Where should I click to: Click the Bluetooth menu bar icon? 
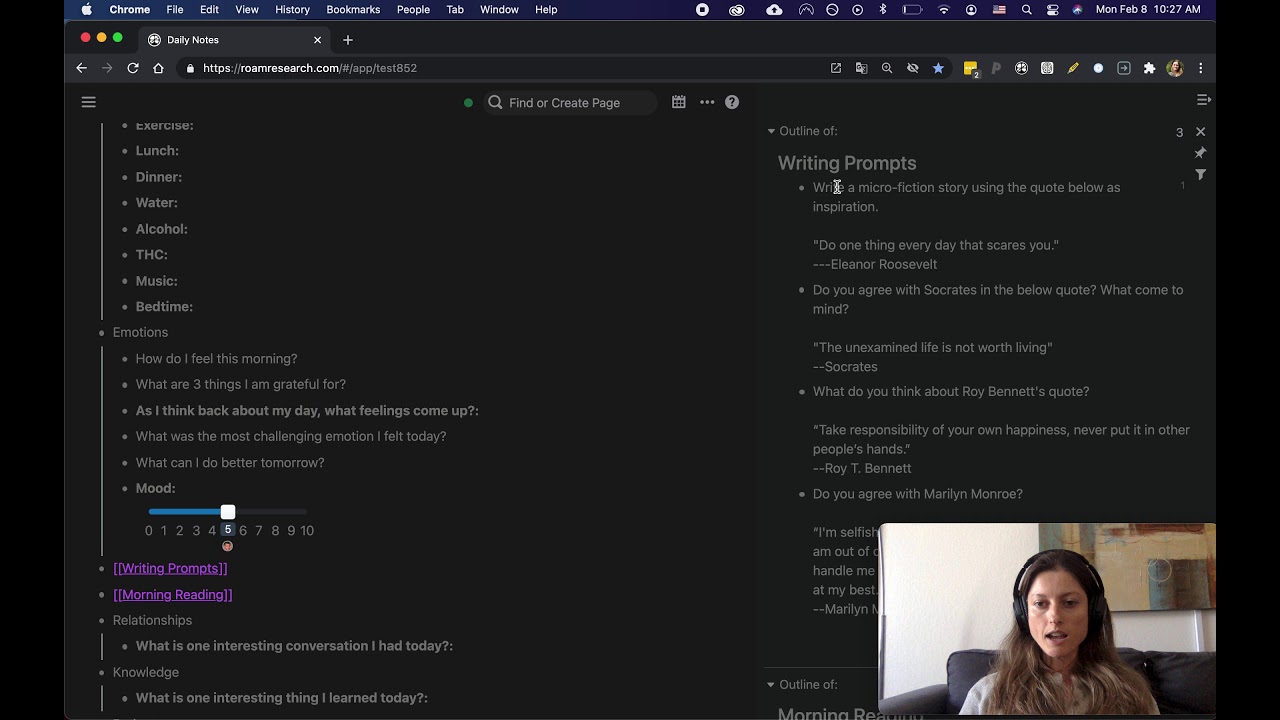point(883,9)
